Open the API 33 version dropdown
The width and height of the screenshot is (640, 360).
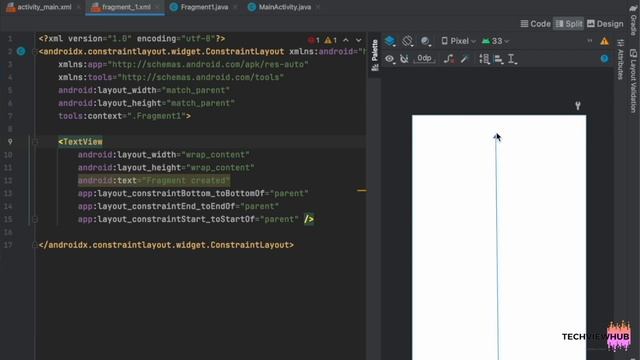496,41
